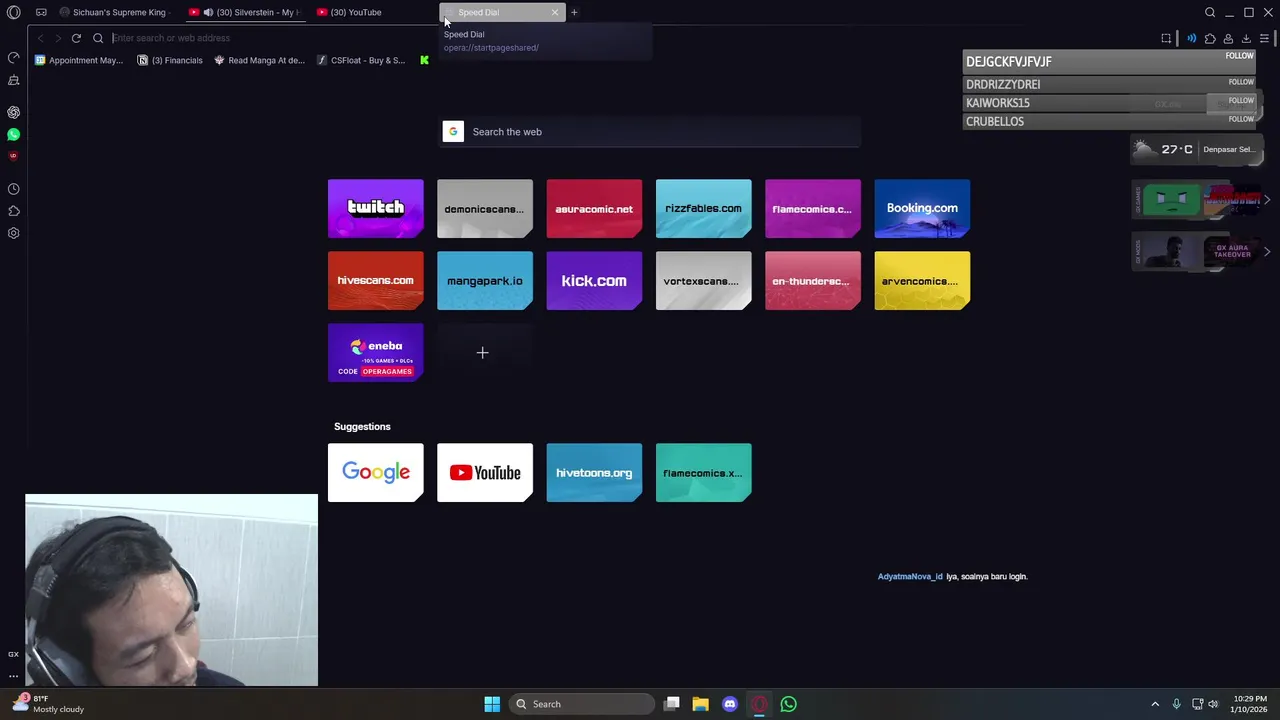Open the hivetoons.org suggestion tile
1280x720 pixels.
coord(594,473)
